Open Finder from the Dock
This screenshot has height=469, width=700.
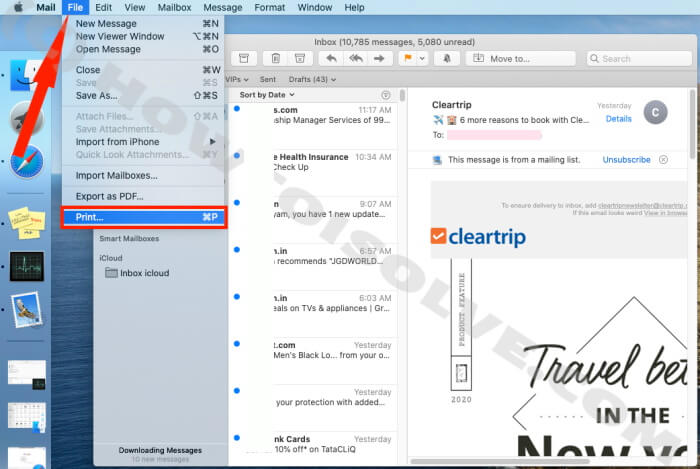[x=25, y=75]
